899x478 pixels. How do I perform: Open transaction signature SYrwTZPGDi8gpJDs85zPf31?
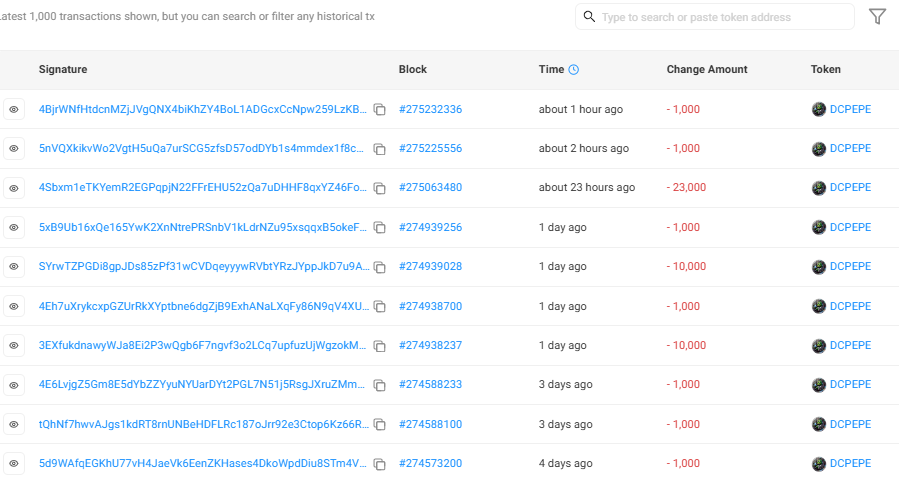pyautogui.click(x=204, y=266)
